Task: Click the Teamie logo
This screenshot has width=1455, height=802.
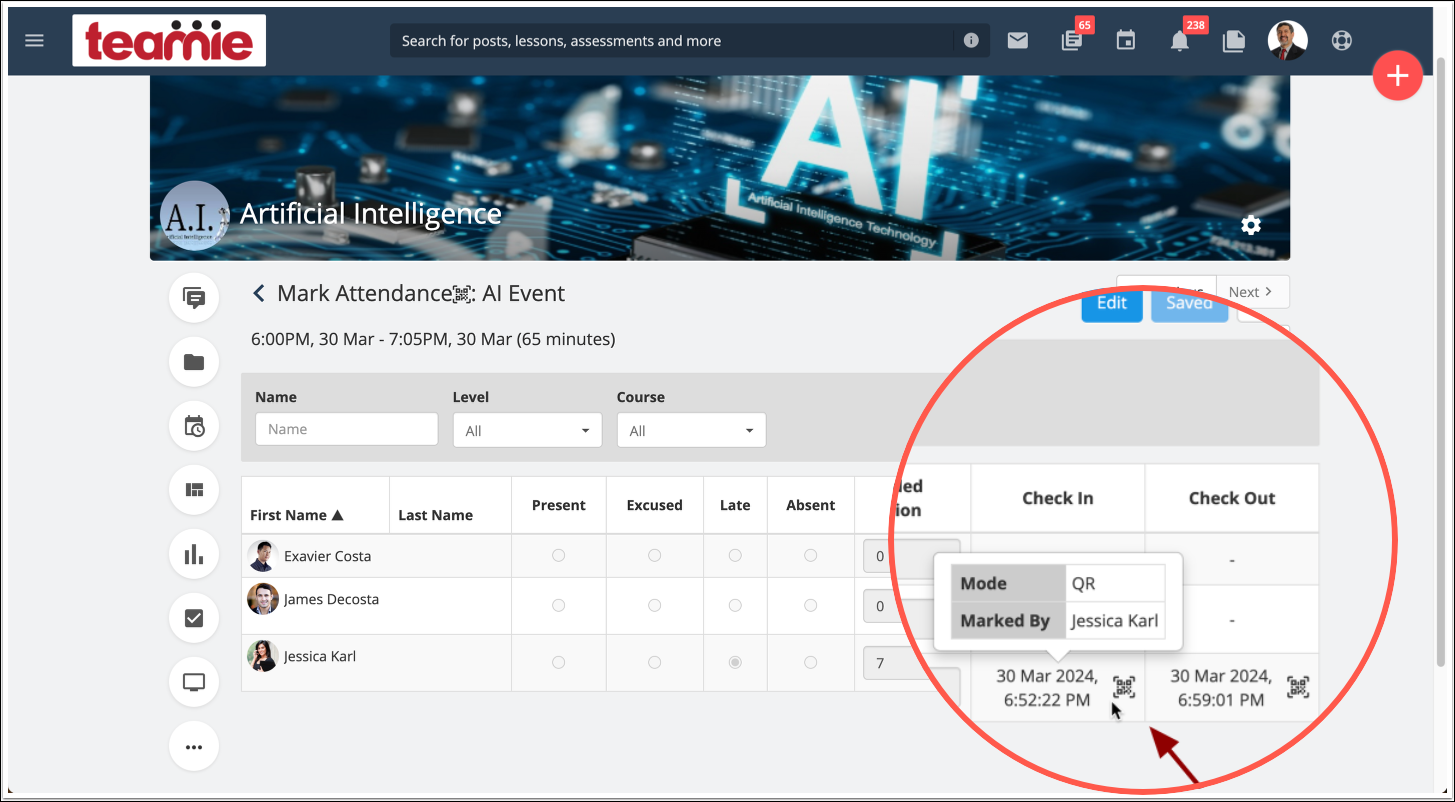Action: (169, 41)
